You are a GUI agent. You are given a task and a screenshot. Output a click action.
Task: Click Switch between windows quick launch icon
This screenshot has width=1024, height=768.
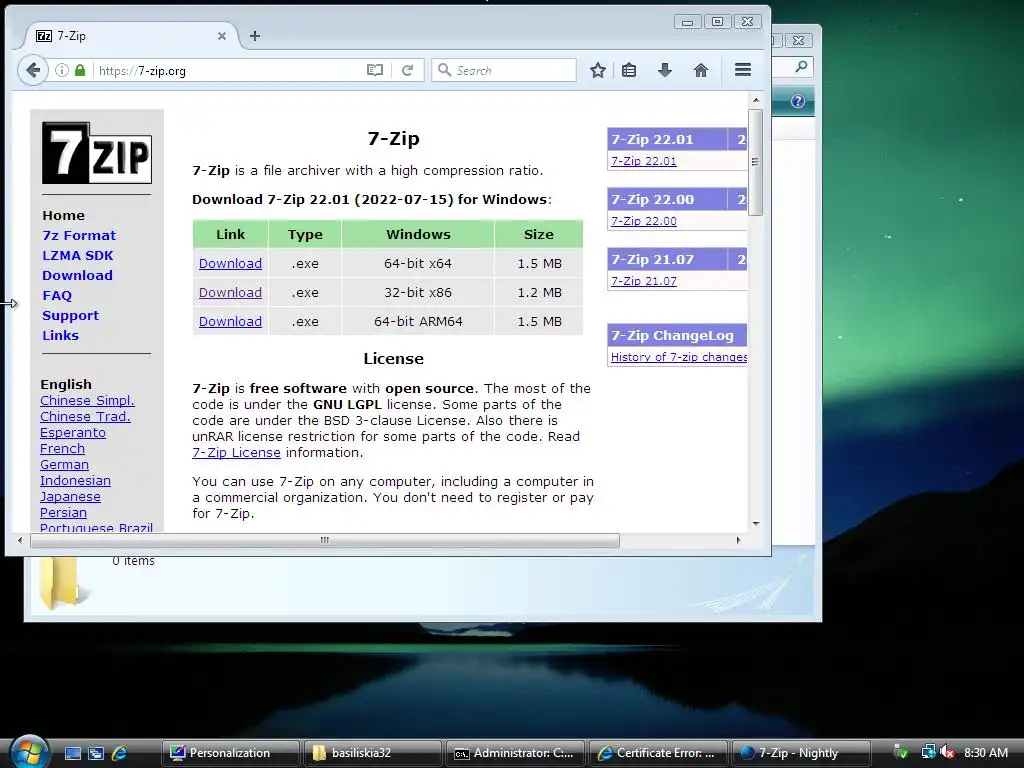[96, 753]
